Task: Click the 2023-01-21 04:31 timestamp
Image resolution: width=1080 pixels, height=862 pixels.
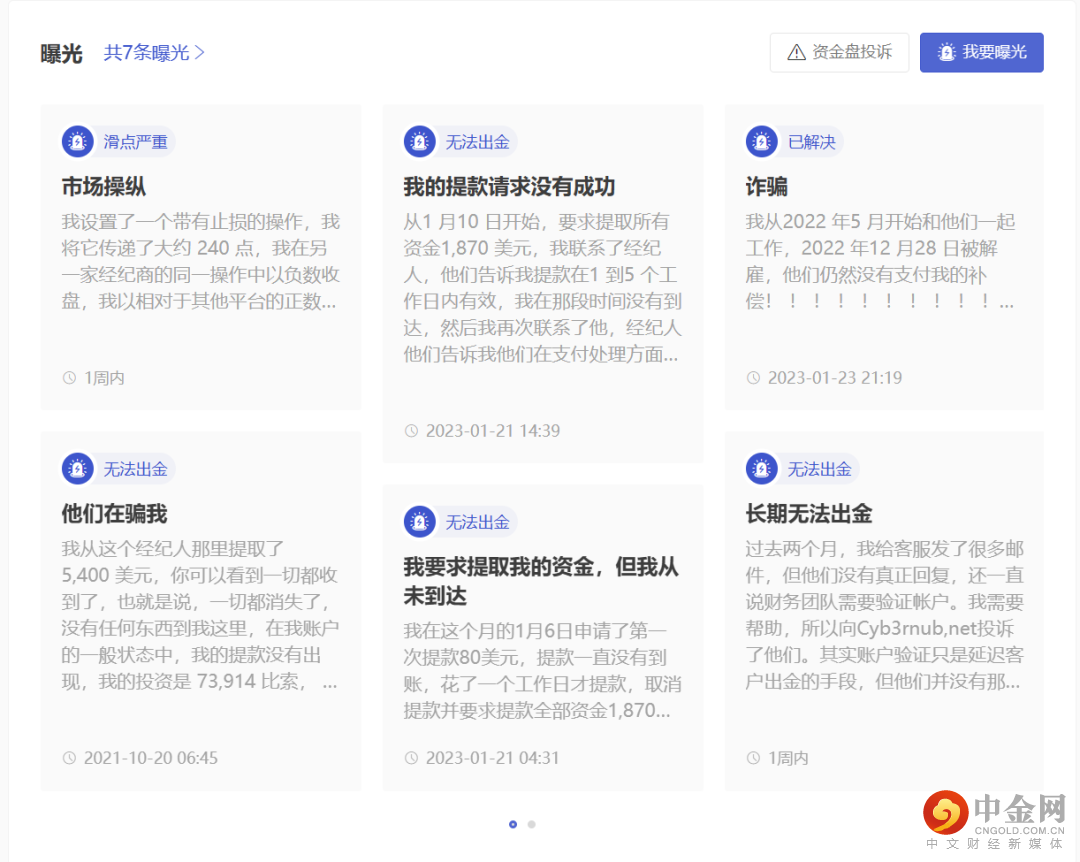Action: (492, 758)
